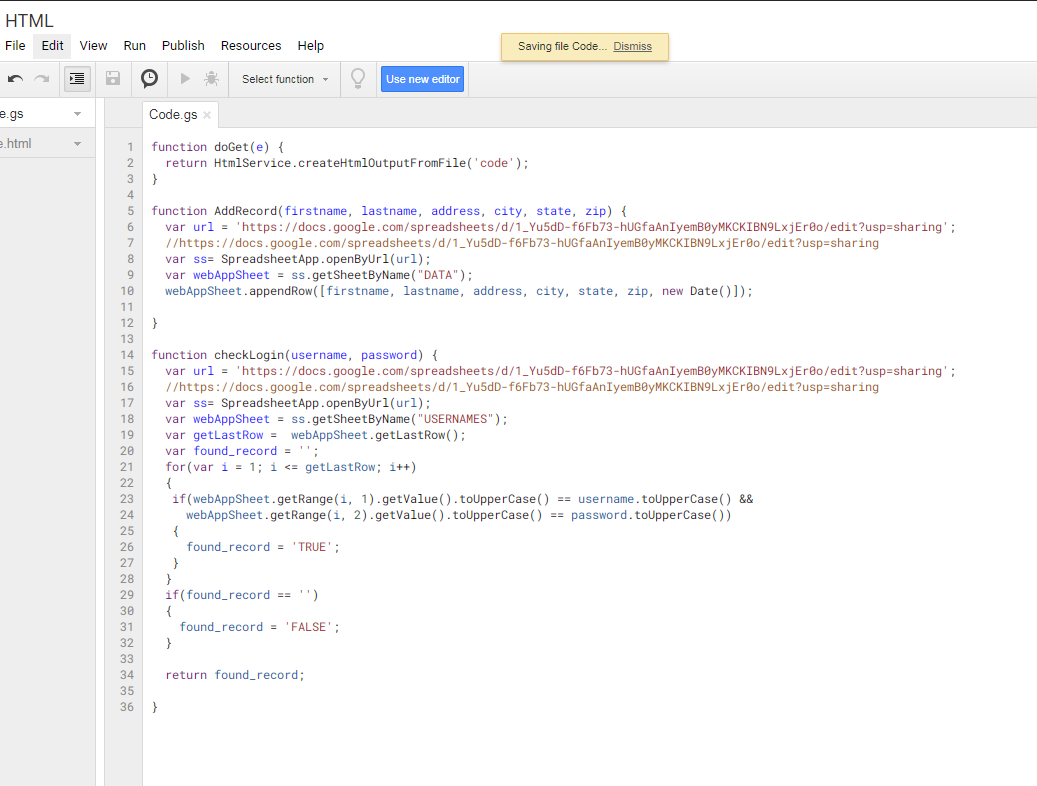Open the Run menu
Image resolution: width=1037 pixels, height=786 pixels.
pyautogui.click(x=135, y=46)
